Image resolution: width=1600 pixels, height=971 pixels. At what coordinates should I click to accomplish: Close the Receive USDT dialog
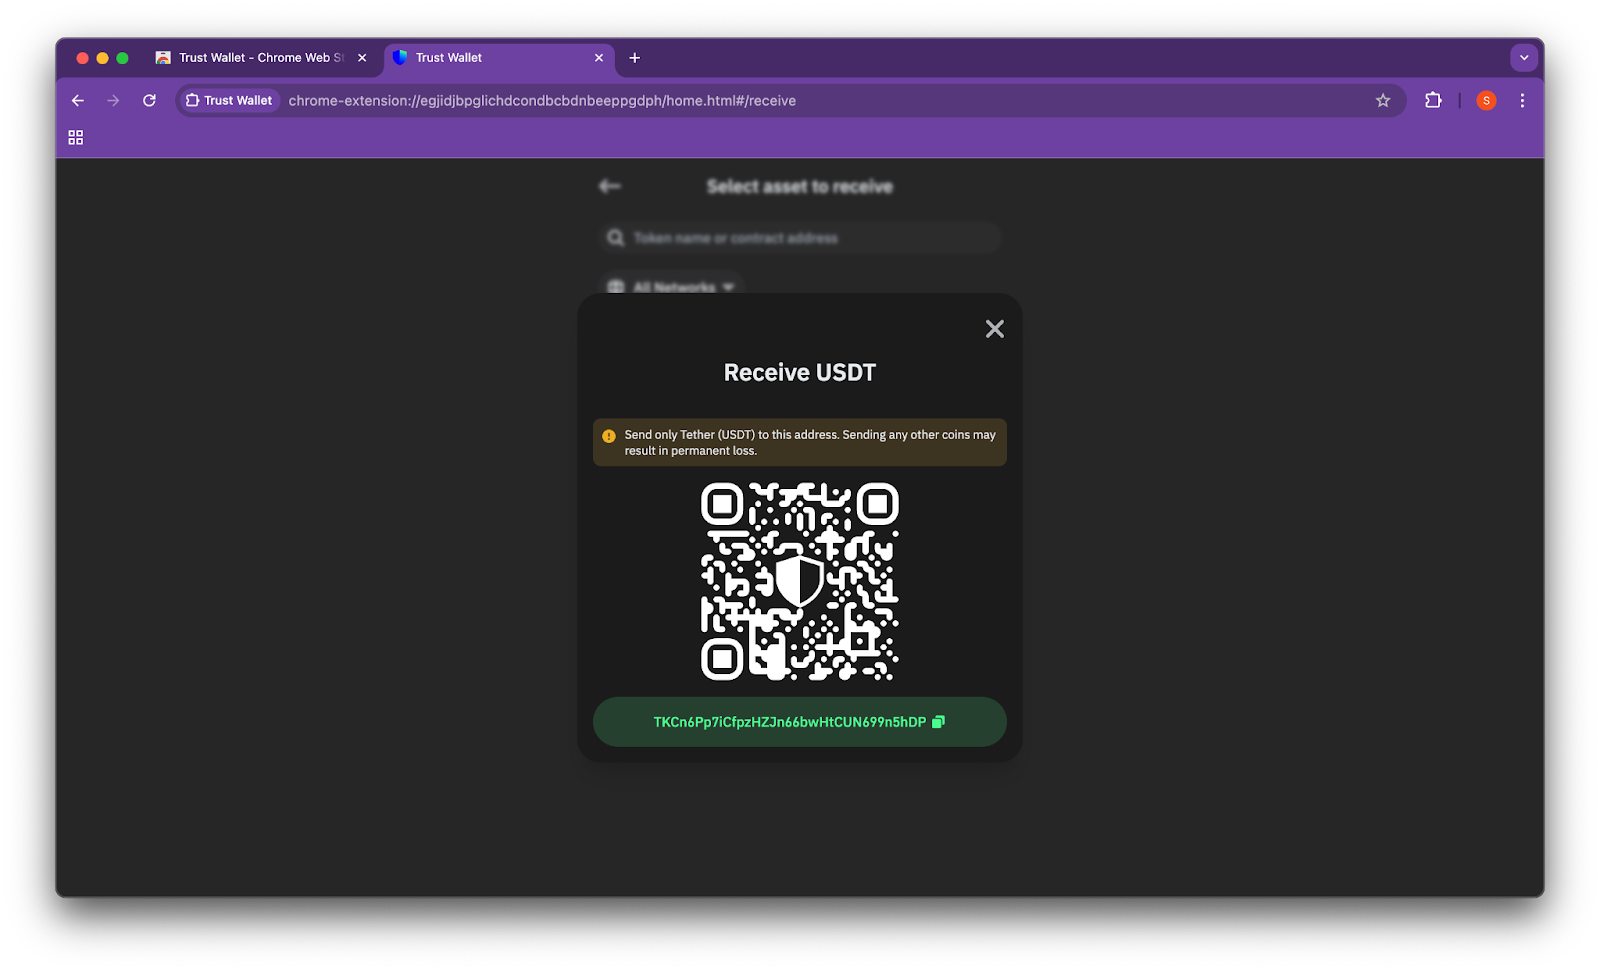coord(994,329)
